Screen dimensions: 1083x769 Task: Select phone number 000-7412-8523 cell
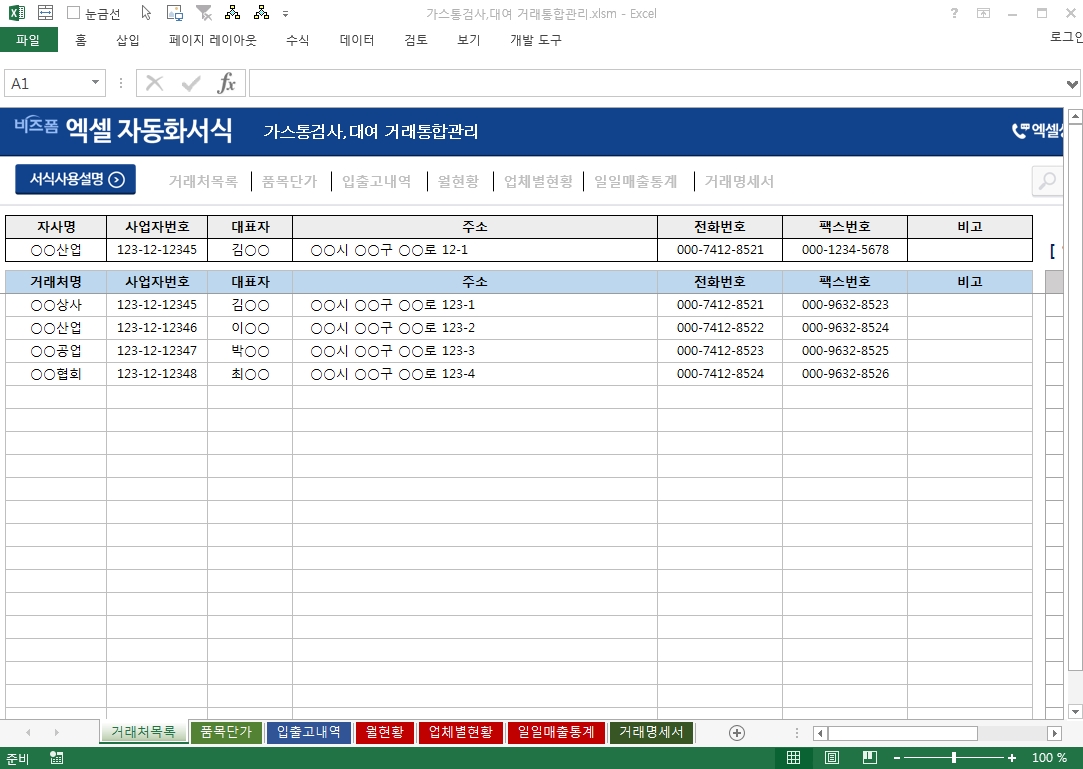pyautogui.click(x=720, y=351)
